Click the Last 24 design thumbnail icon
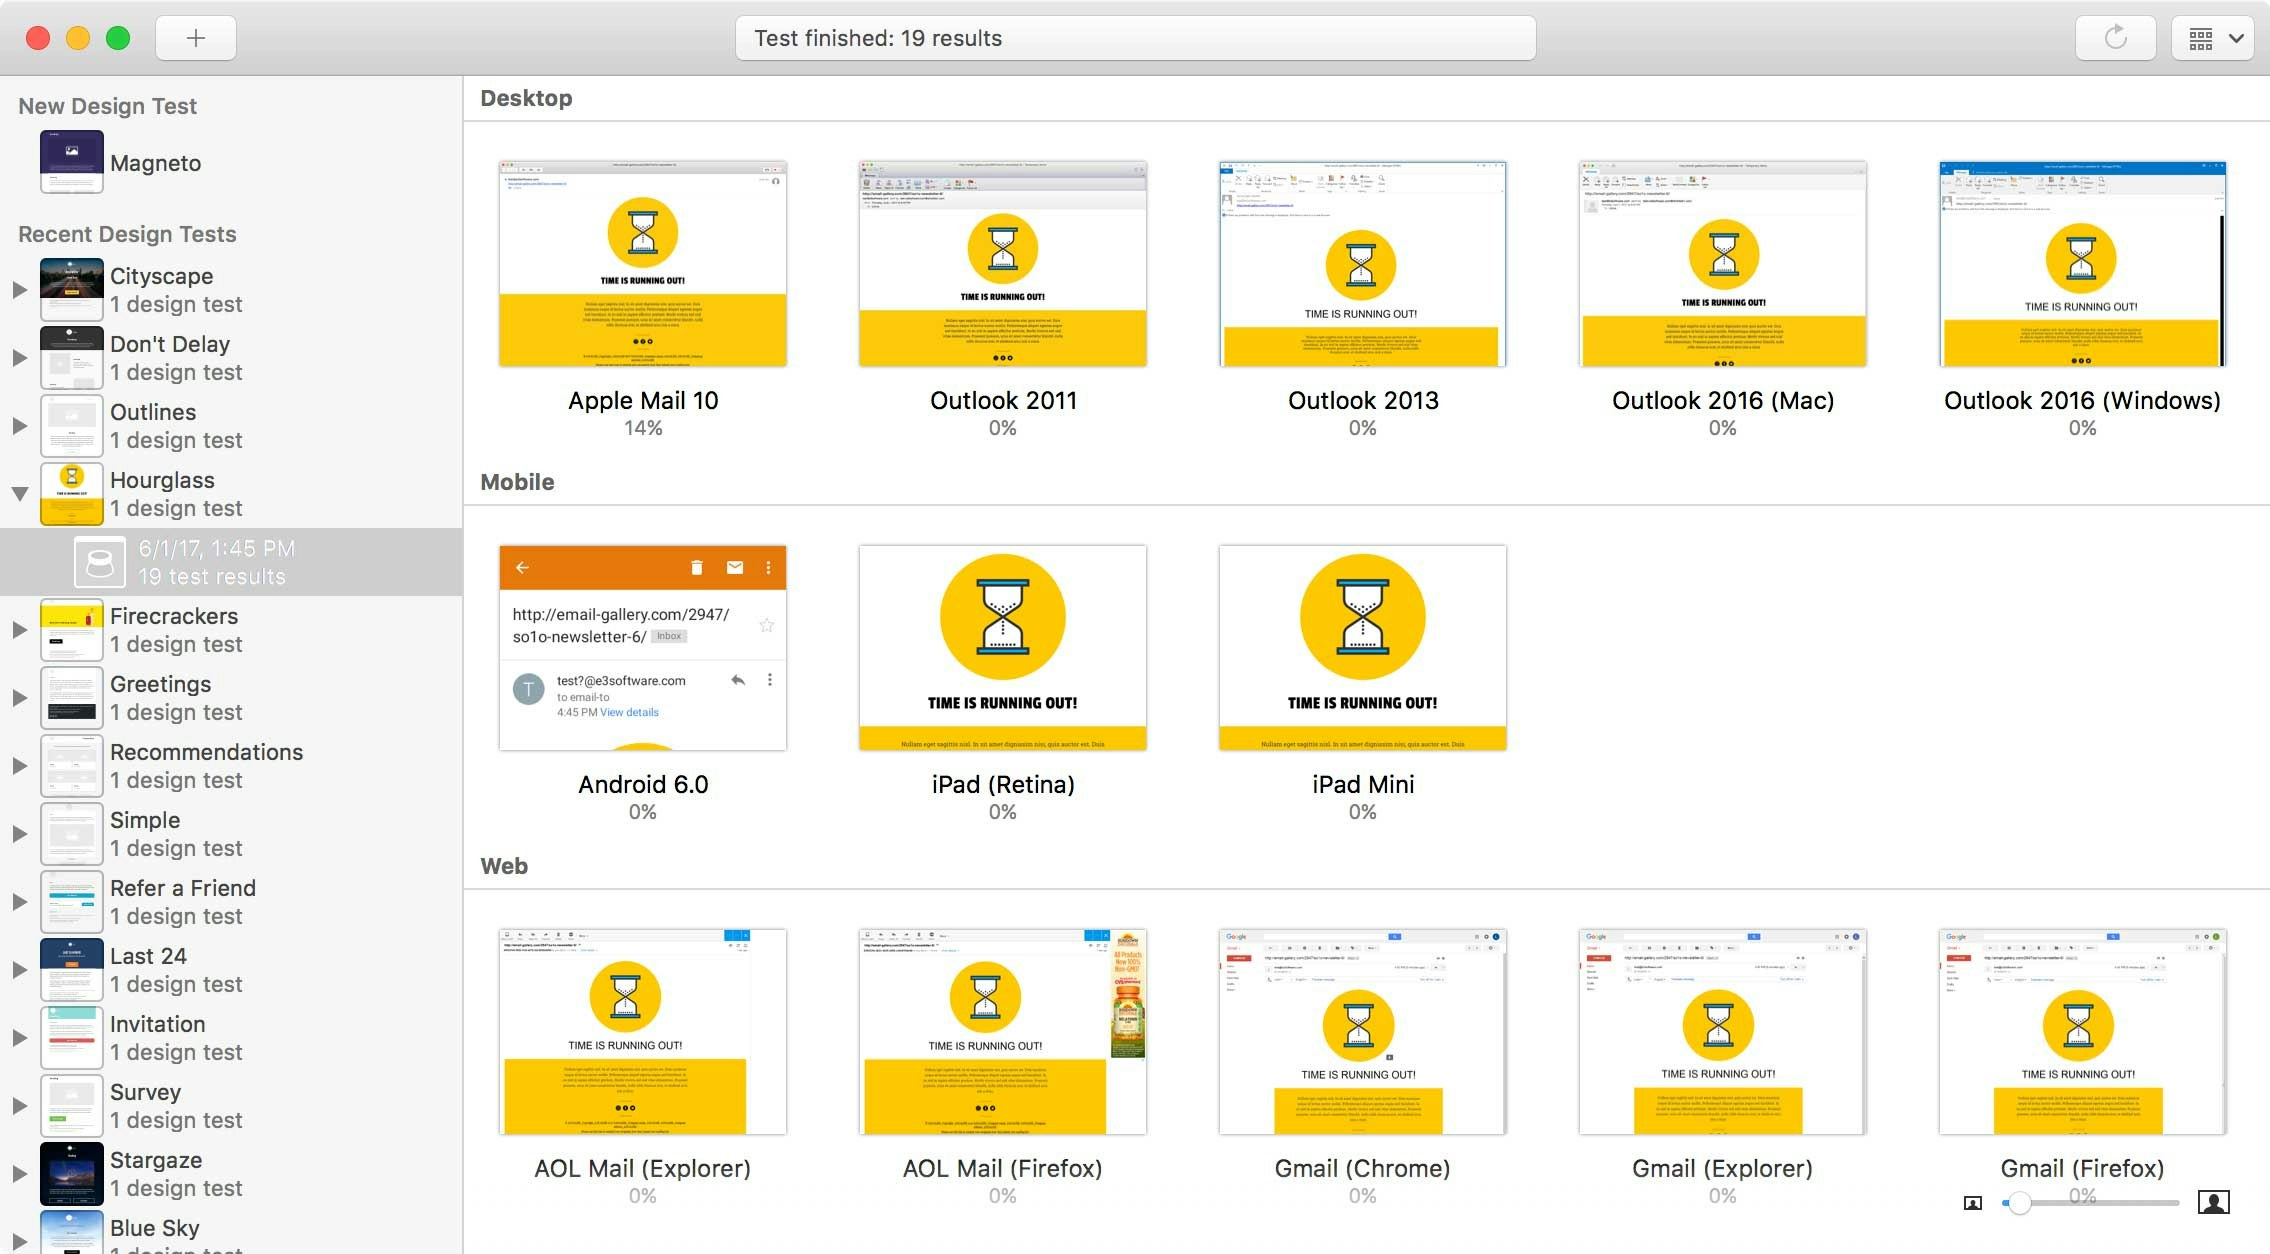The height and width of the screenshot is (1254, 2270). point(72,969)
